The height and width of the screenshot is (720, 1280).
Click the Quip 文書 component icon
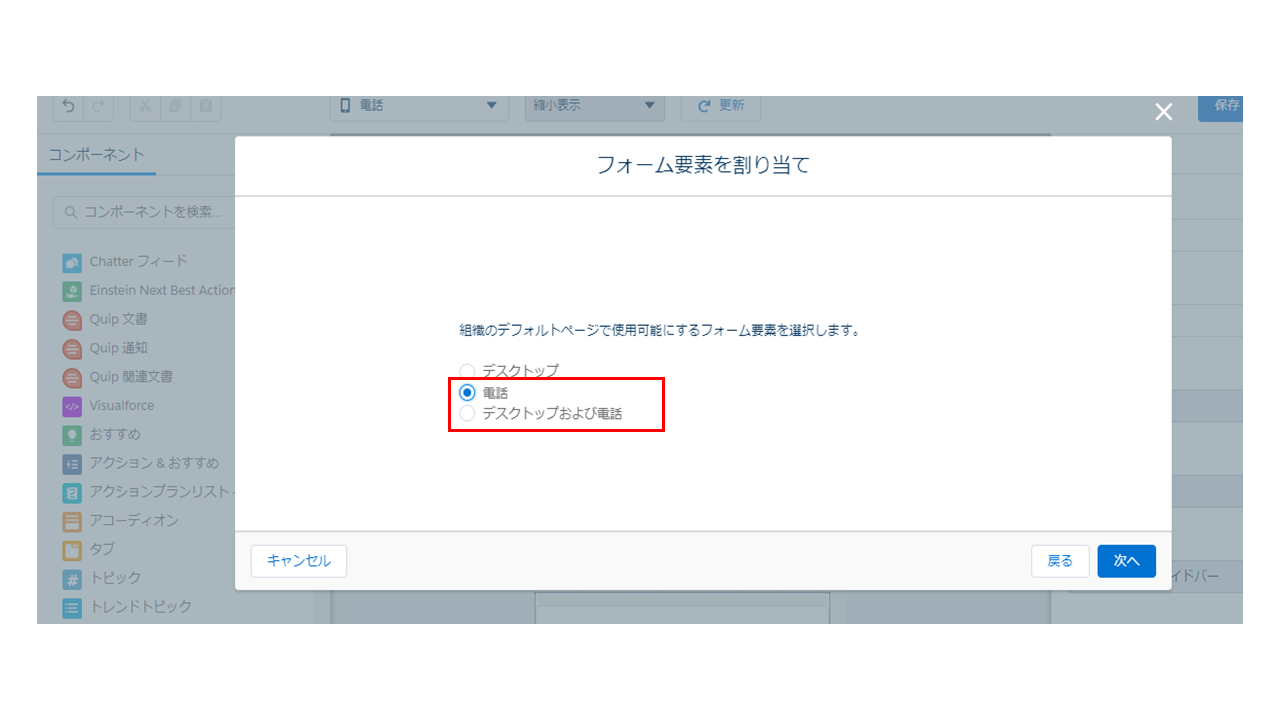pyautogui.click(x=72, y=320)
